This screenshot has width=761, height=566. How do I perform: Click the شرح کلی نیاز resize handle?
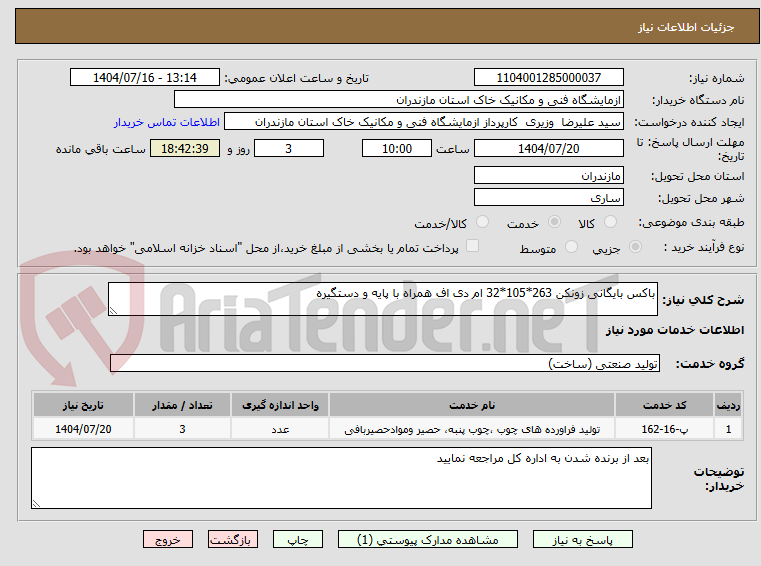click(x=113, y=311)
